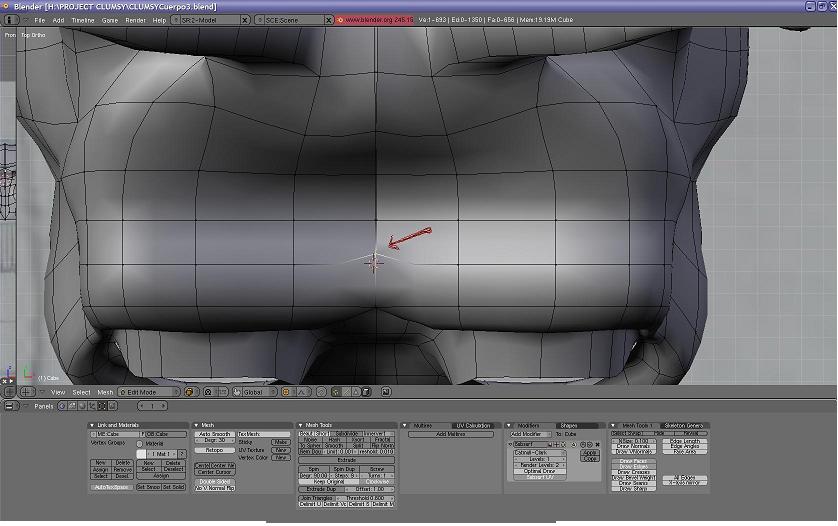This screenshot has height=526, width=838.
Task: Click the Object context icon in Panels header
Action: click(x=92, y=406)
